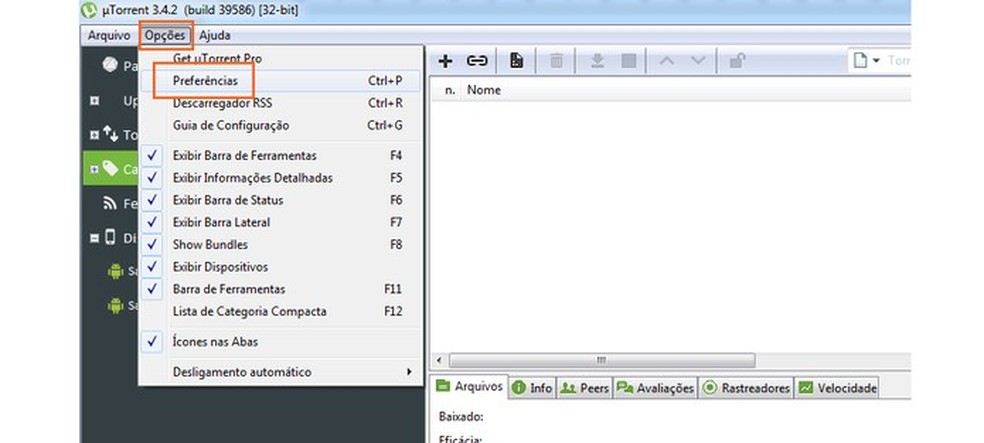
Task: Select the green tag categories sidebar icon
Action: pos(110,168)
